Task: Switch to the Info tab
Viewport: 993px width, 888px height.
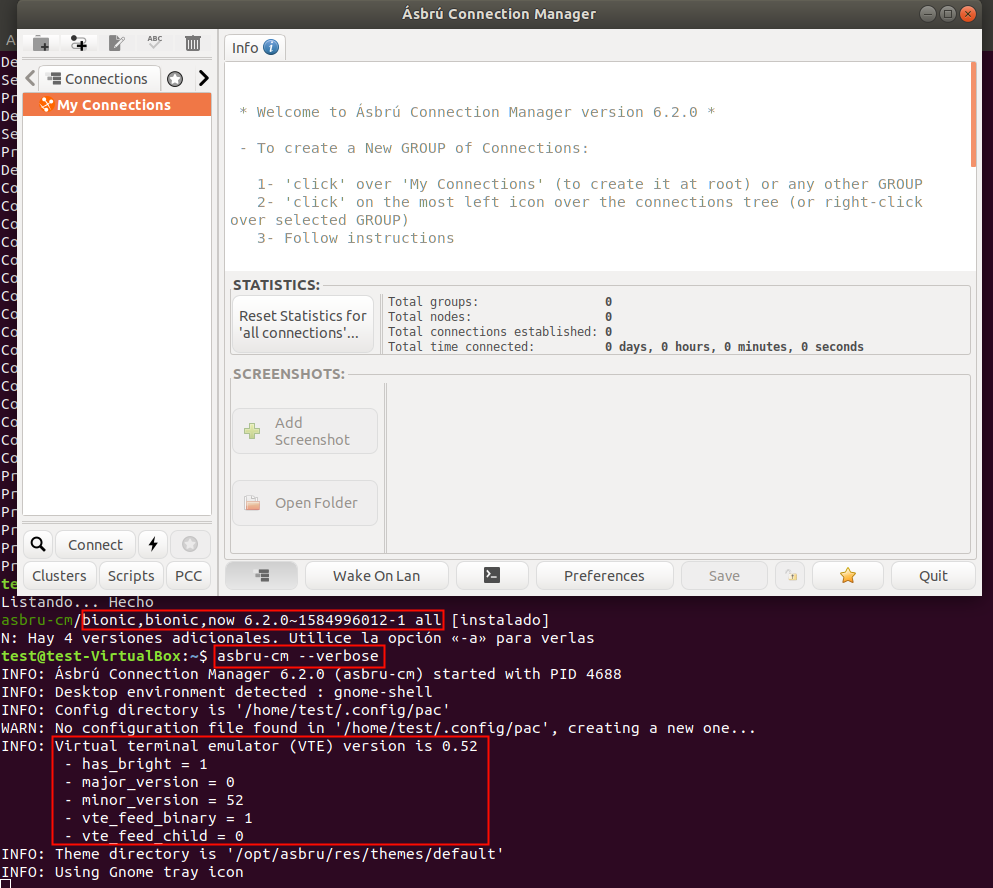Action: click(x=254, y=46)
